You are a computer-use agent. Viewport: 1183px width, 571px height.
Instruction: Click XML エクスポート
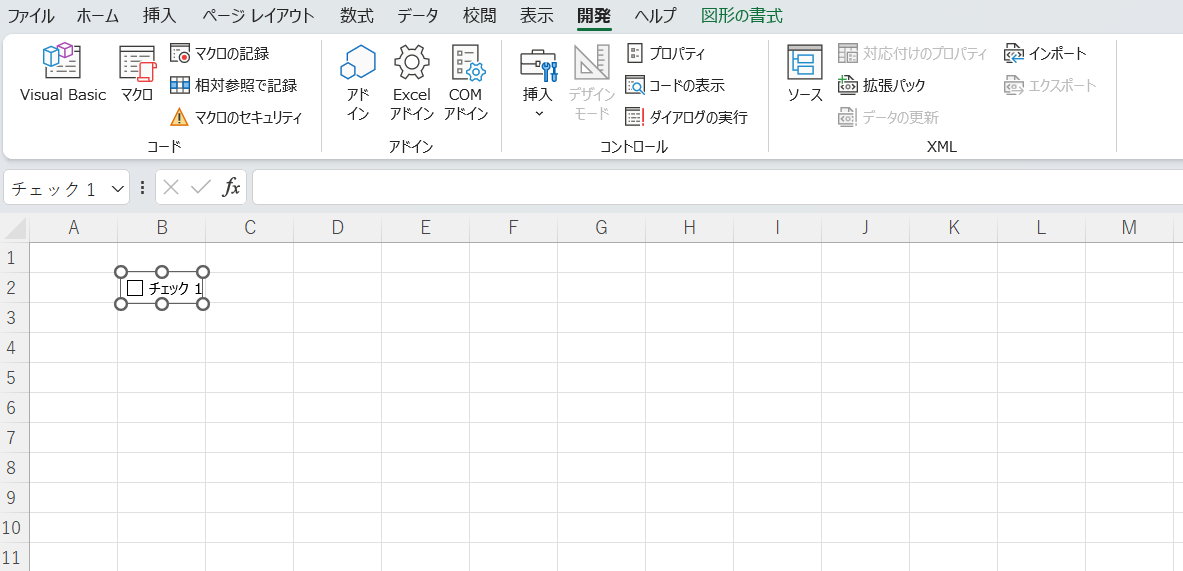click(x=1049, y=85)
